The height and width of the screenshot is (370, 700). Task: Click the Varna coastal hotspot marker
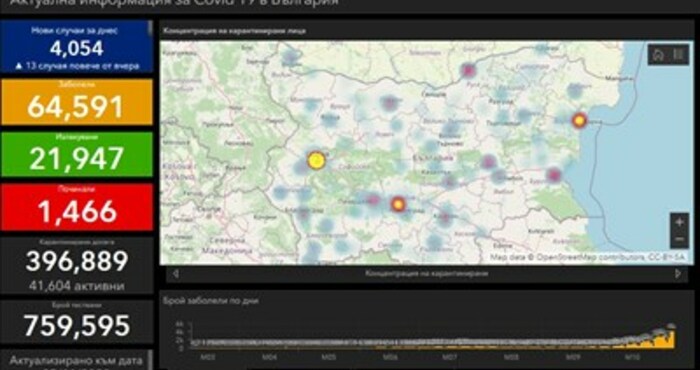click(x=579, y=121)
